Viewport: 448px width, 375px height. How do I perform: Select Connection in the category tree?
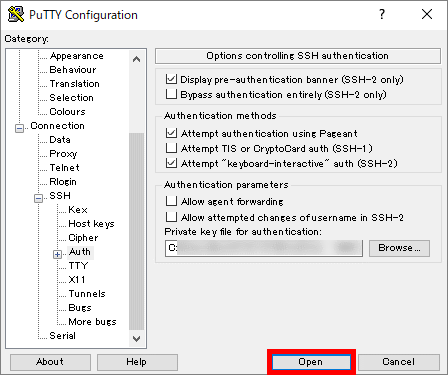point(57,126)
